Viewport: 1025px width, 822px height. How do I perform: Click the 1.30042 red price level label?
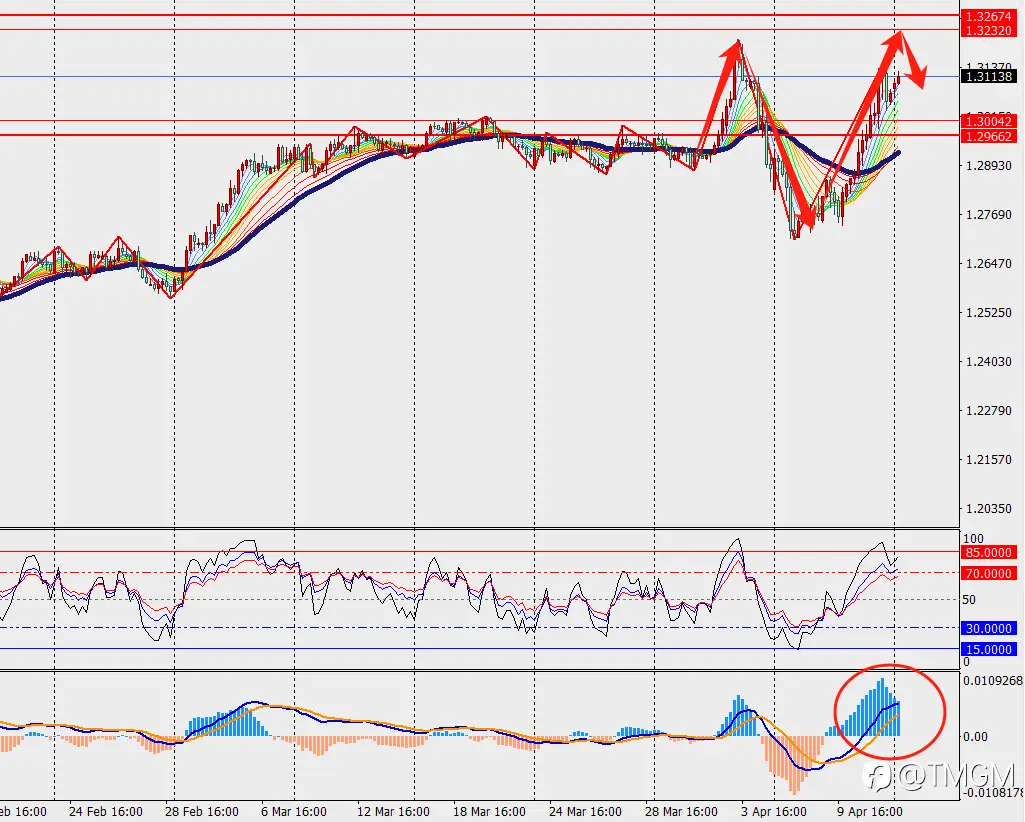988,122
